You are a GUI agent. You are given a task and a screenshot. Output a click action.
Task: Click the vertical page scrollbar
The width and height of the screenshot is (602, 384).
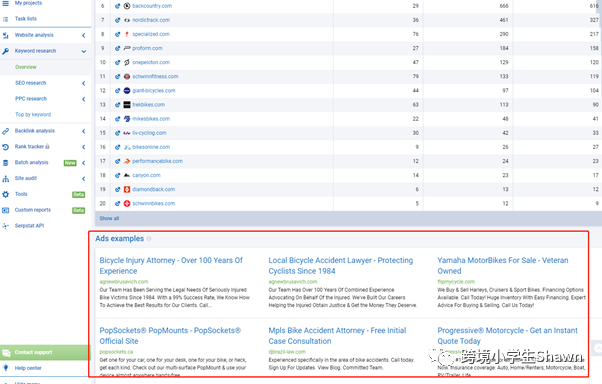point(599,13)
